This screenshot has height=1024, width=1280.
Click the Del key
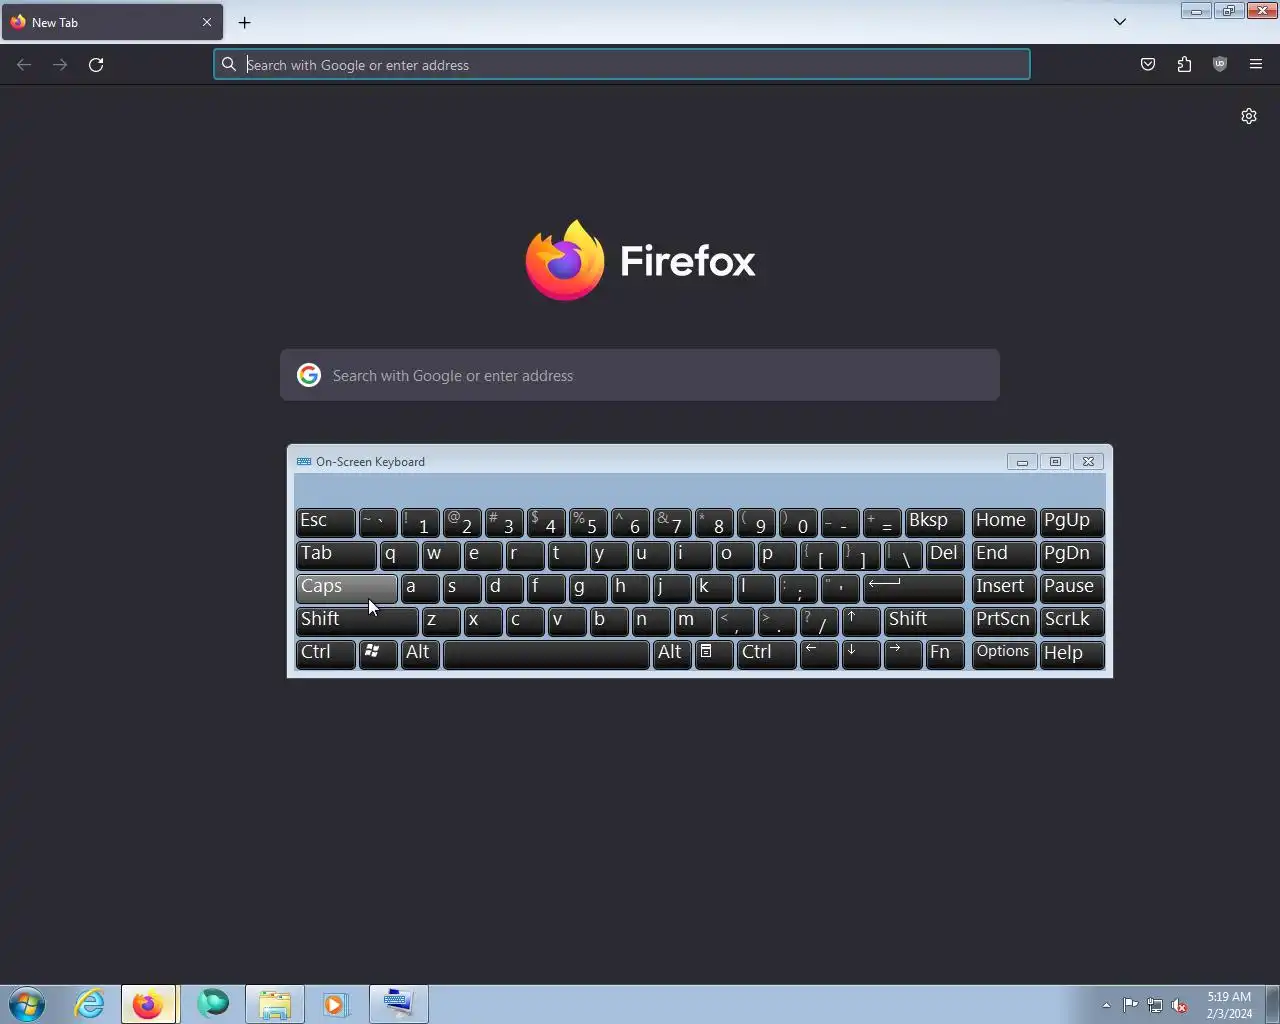[945, 554]
